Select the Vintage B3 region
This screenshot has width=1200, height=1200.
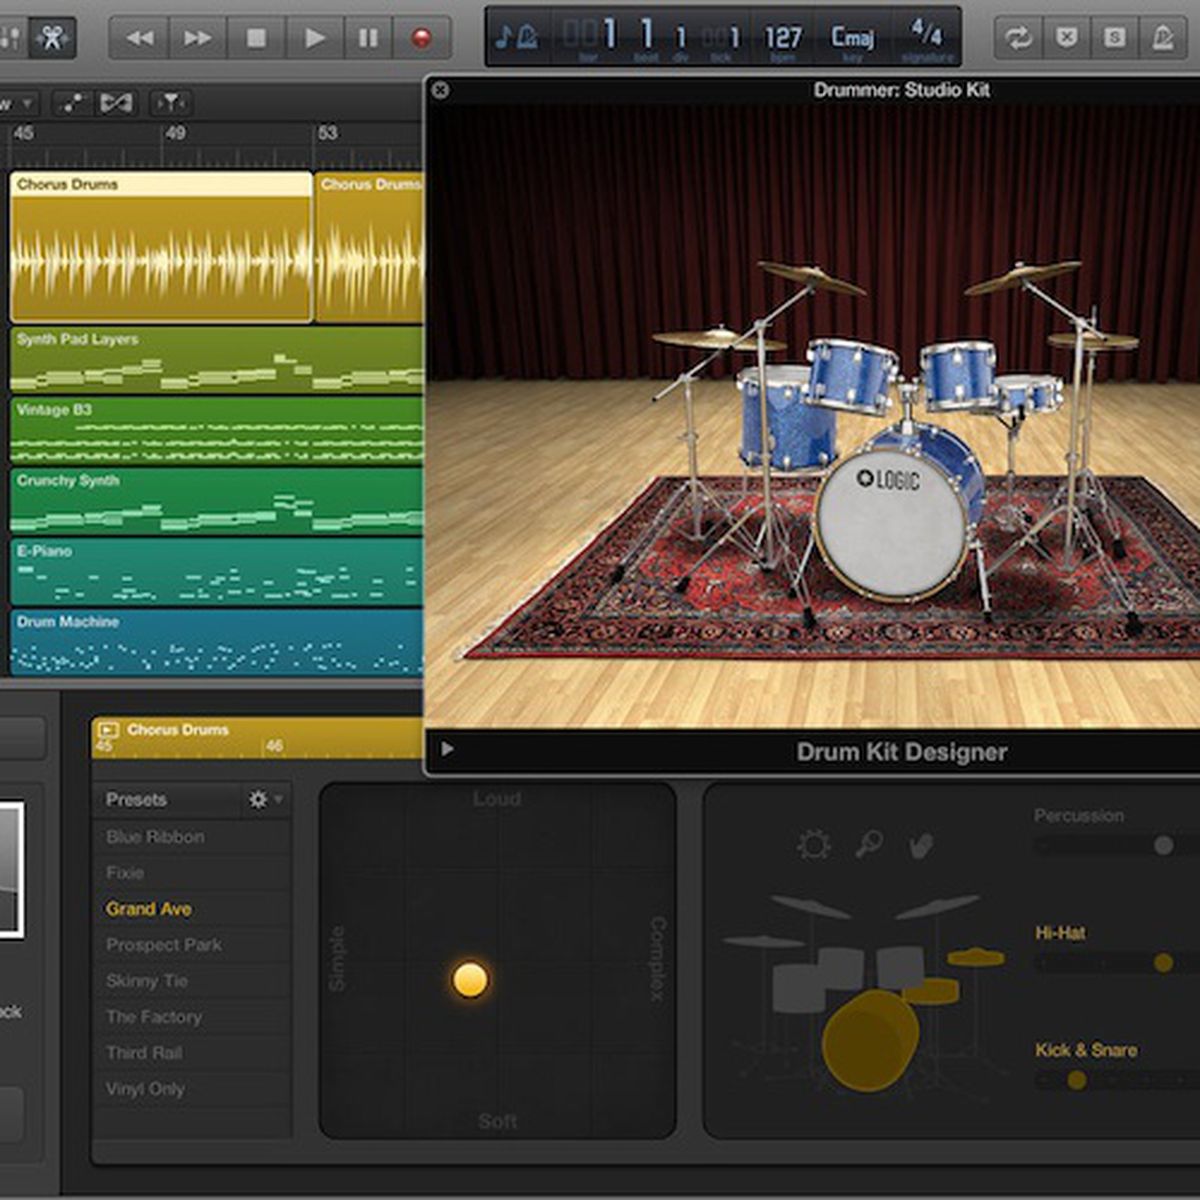point(216,430)
